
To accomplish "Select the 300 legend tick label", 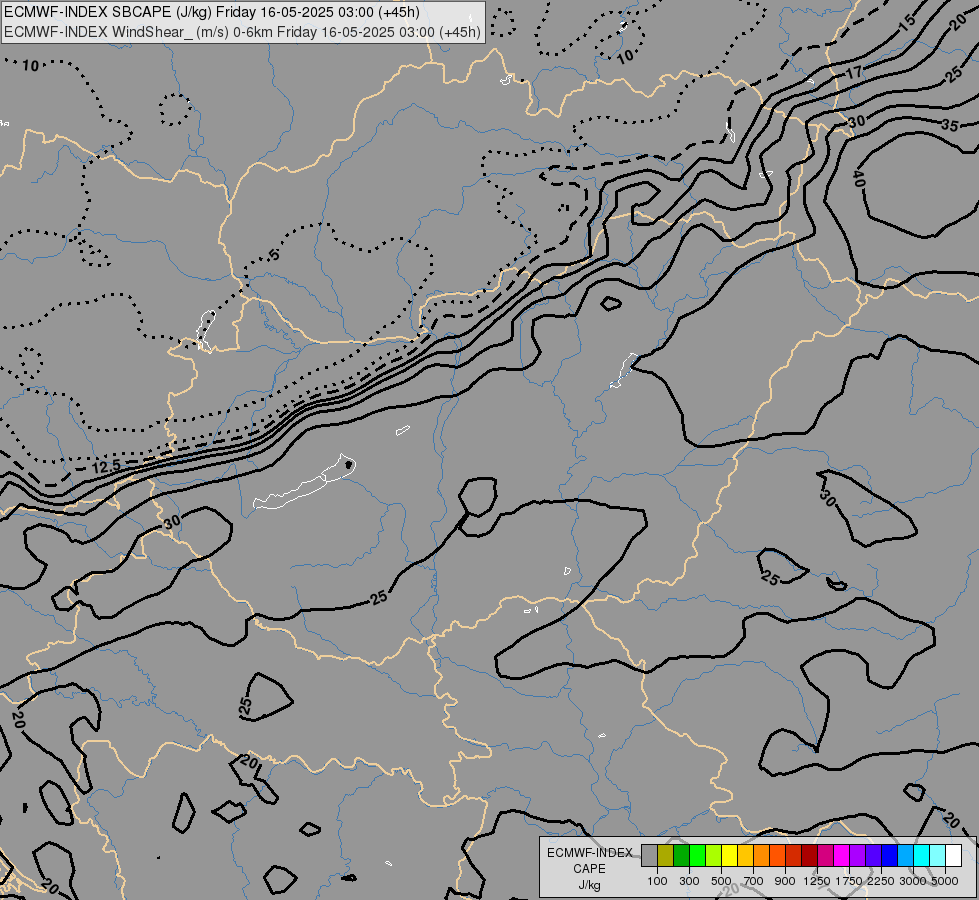I will tap(689, 881).
